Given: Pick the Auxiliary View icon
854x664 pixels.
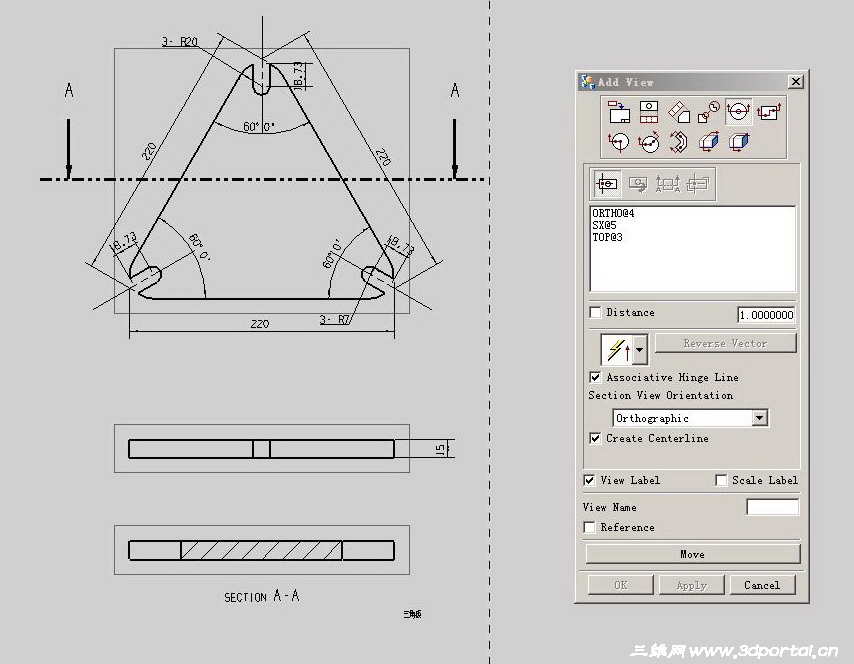Looking at the screenshot, I should [x=679, y=112].
